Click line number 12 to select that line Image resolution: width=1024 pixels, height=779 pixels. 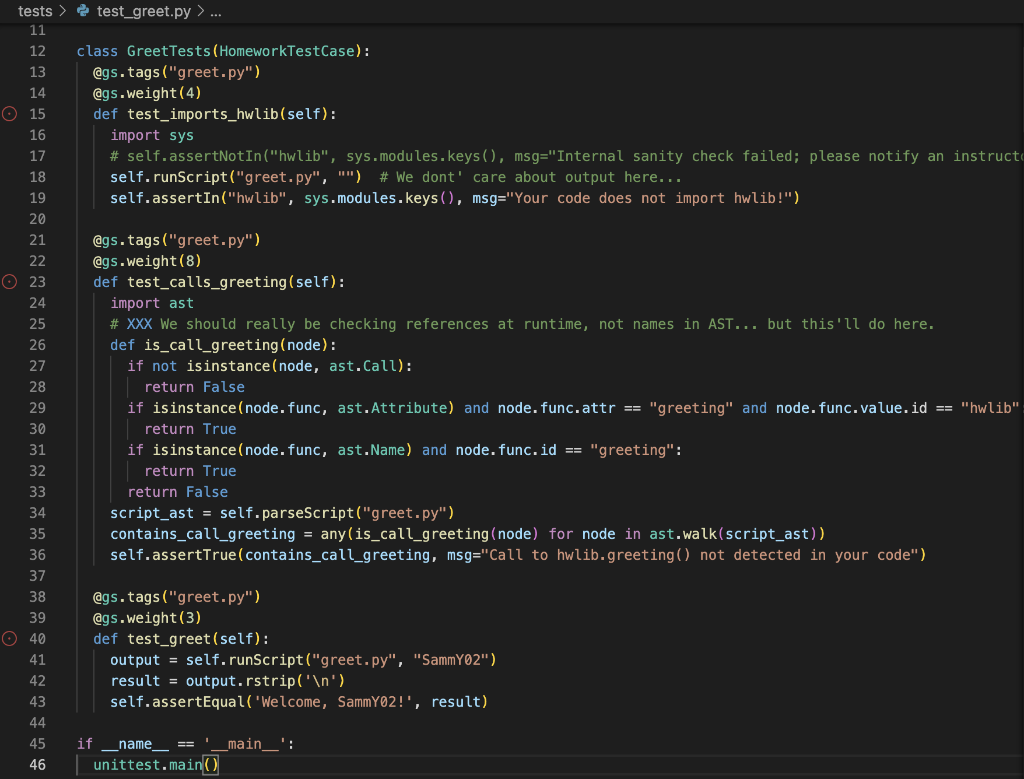pos(38,50)
